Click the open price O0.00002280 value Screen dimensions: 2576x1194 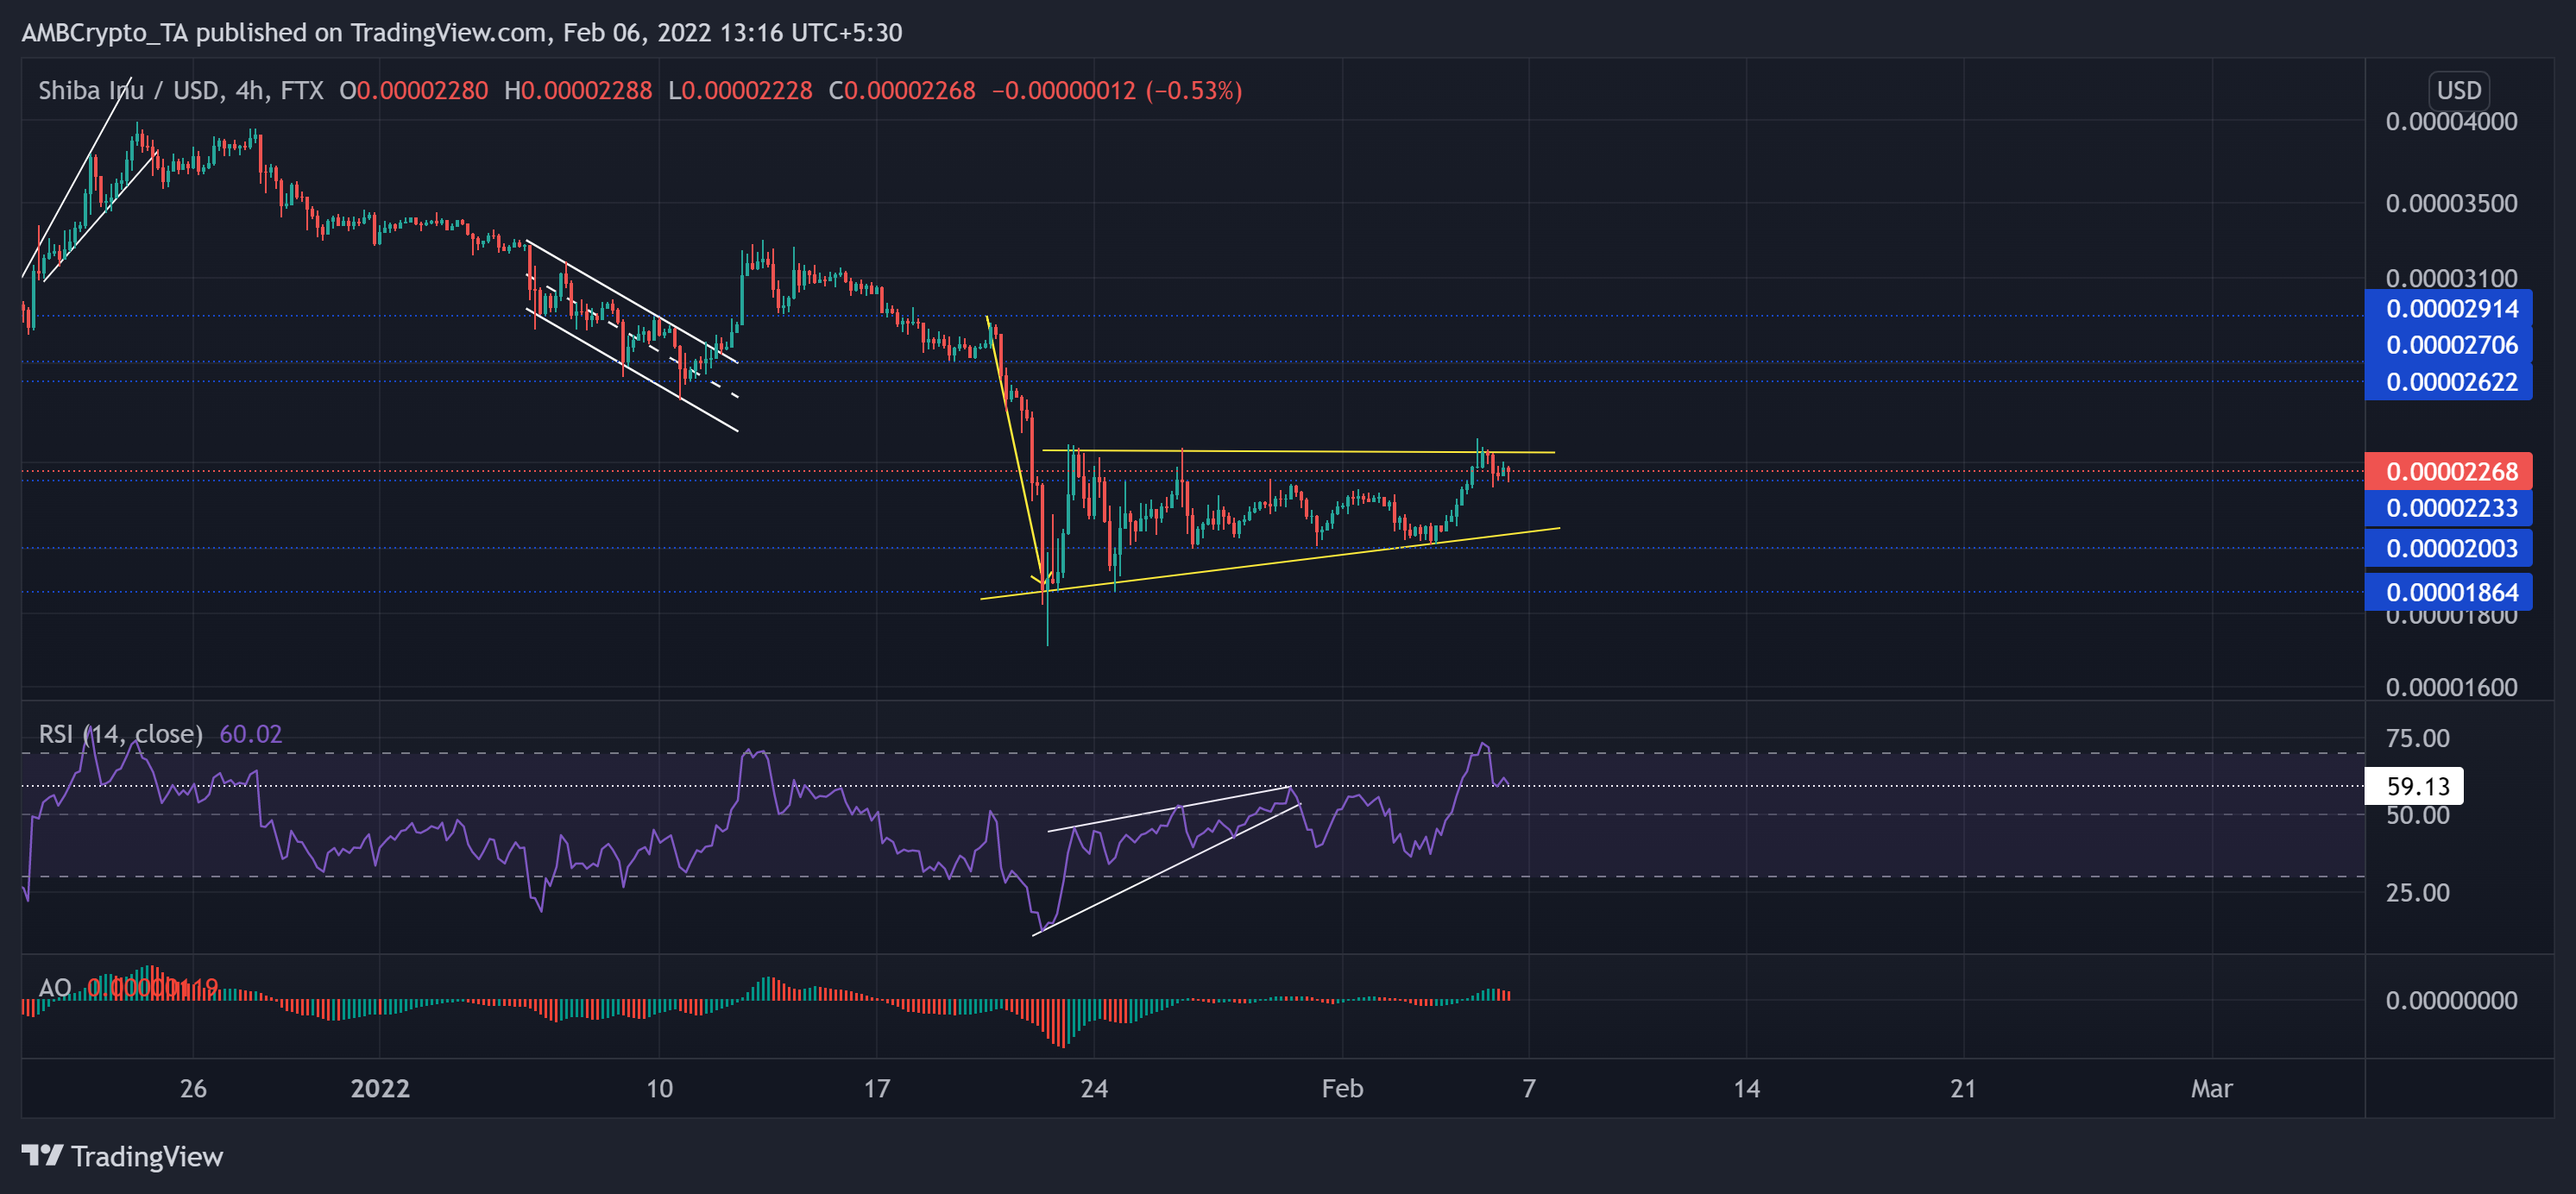pyautogui.click(x=414, y=91)
